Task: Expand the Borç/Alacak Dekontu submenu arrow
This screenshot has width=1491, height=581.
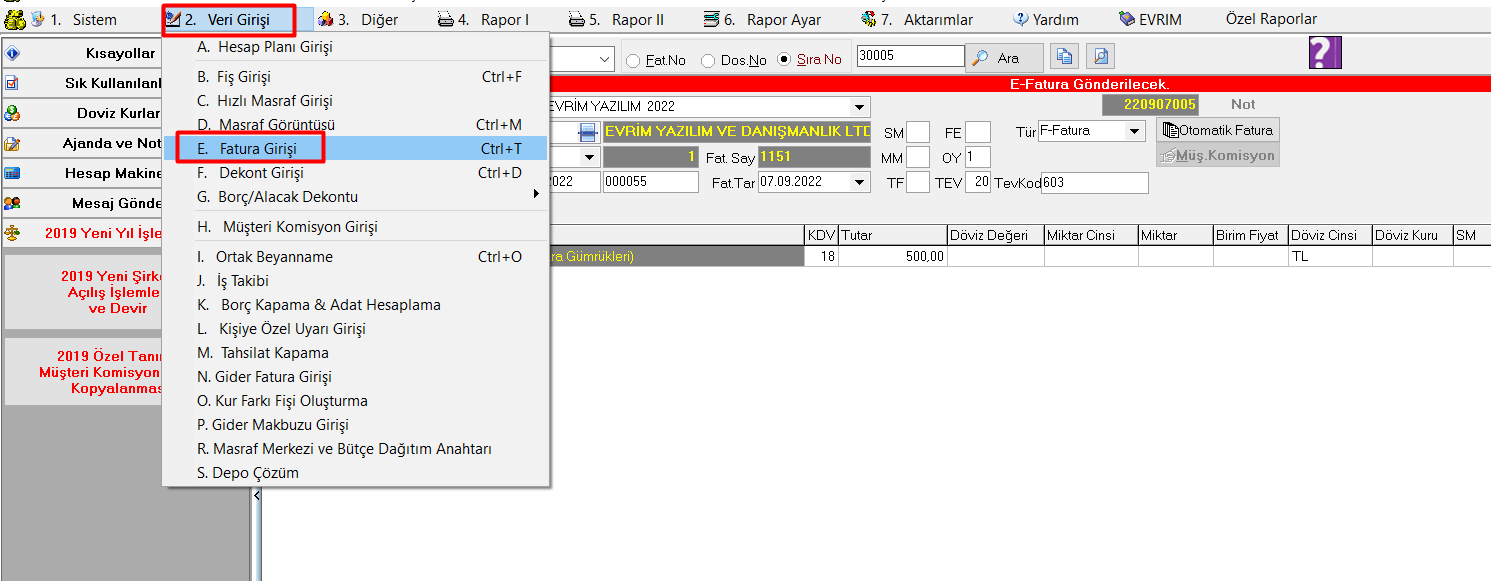Action: click(537, 196)
